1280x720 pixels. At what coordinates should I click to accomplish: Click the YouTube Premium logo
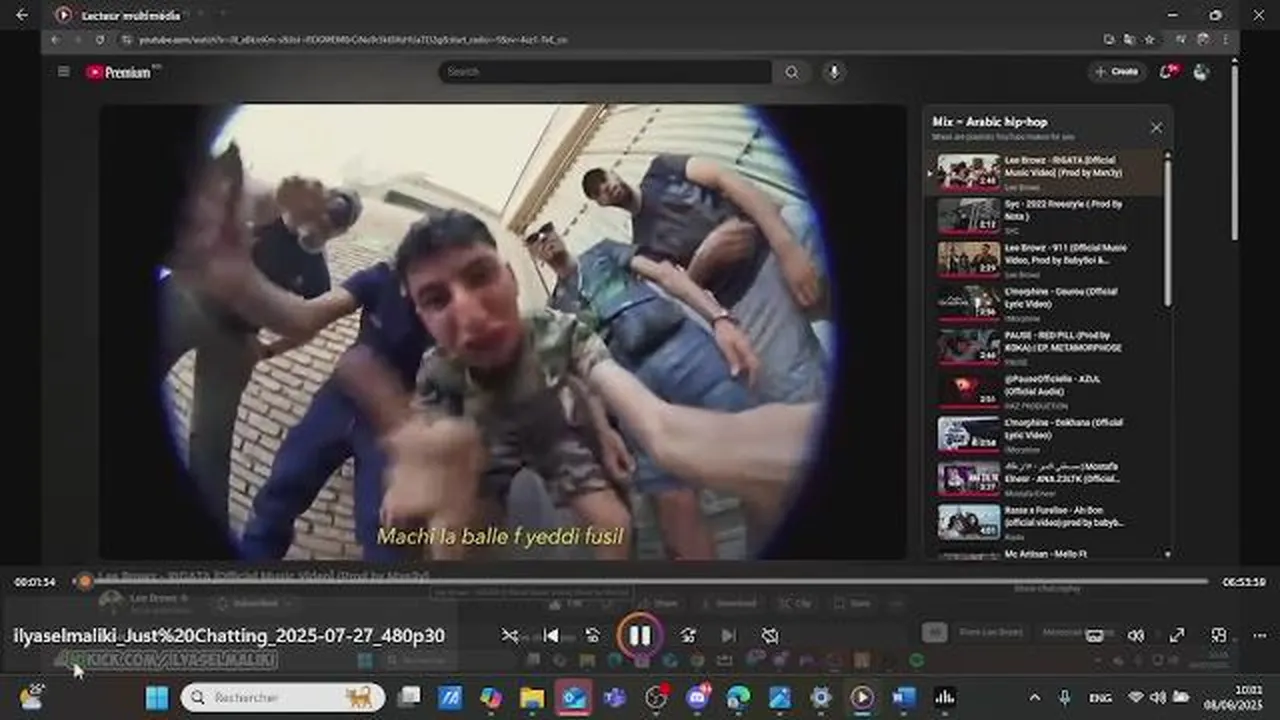click(118, 72)
